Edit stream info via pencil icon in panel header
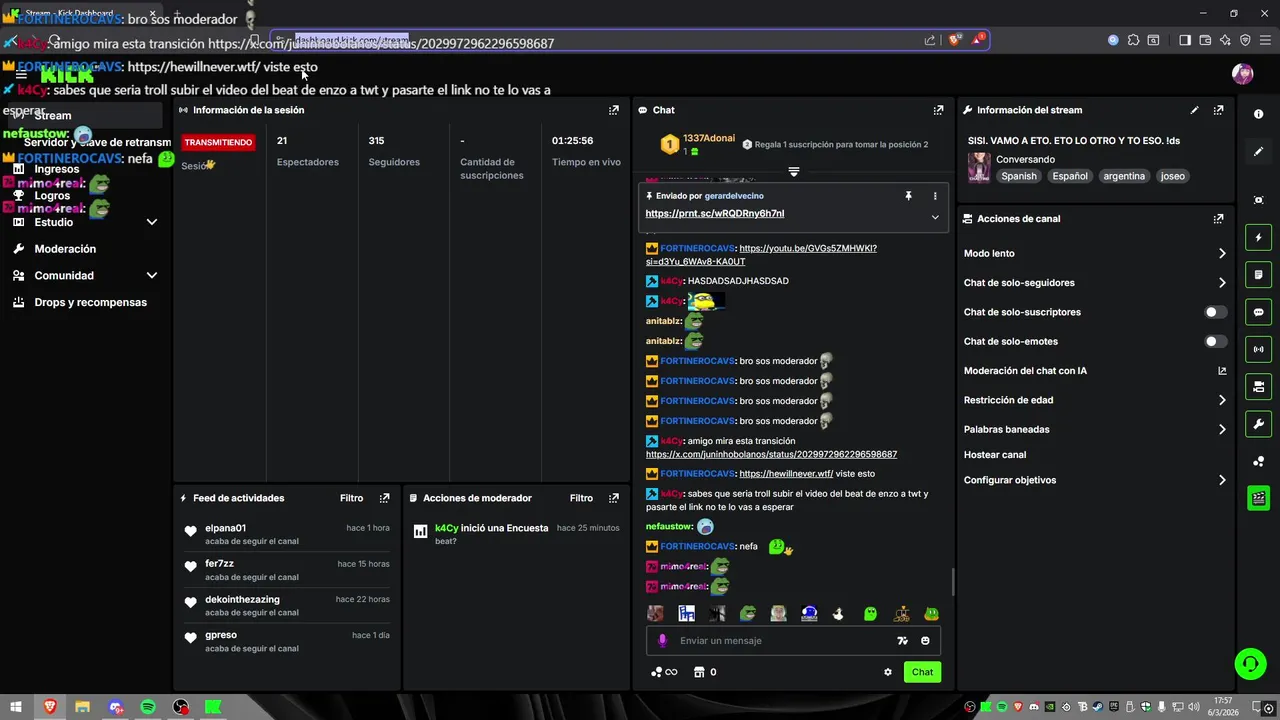 tap(1194, 110)
